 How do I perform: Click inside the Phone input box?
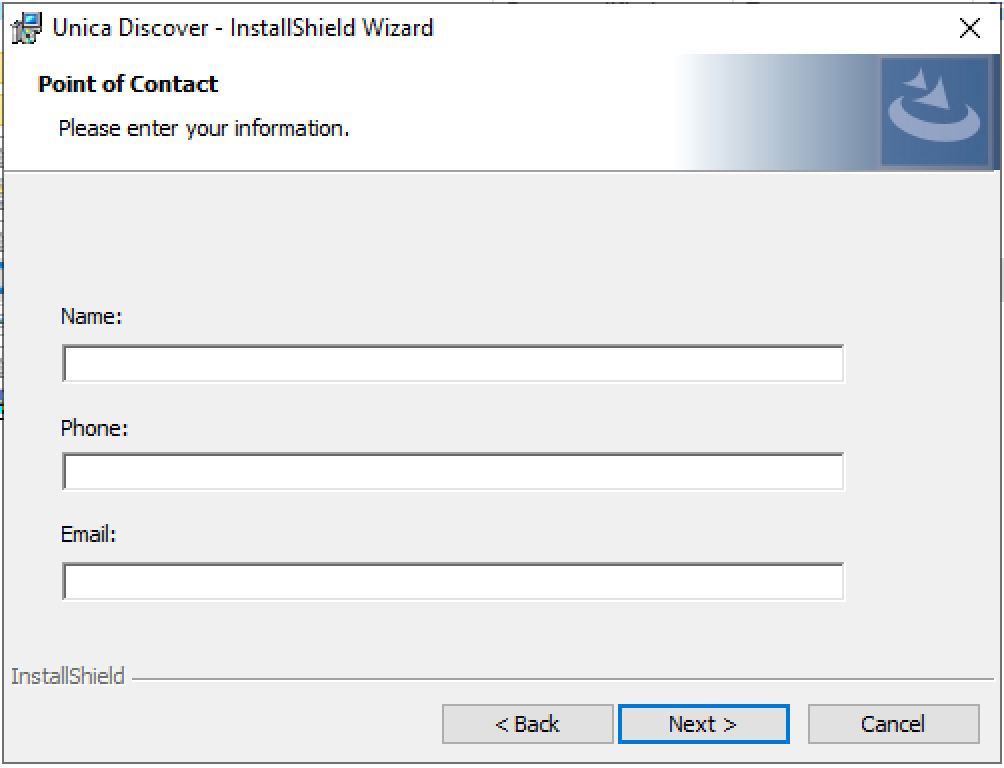(453, 472)
